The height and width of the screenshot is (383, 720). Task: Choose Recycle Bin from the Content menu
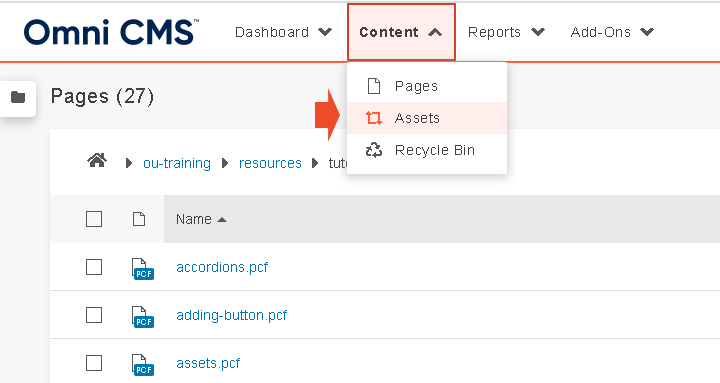[x=427, y=150]
